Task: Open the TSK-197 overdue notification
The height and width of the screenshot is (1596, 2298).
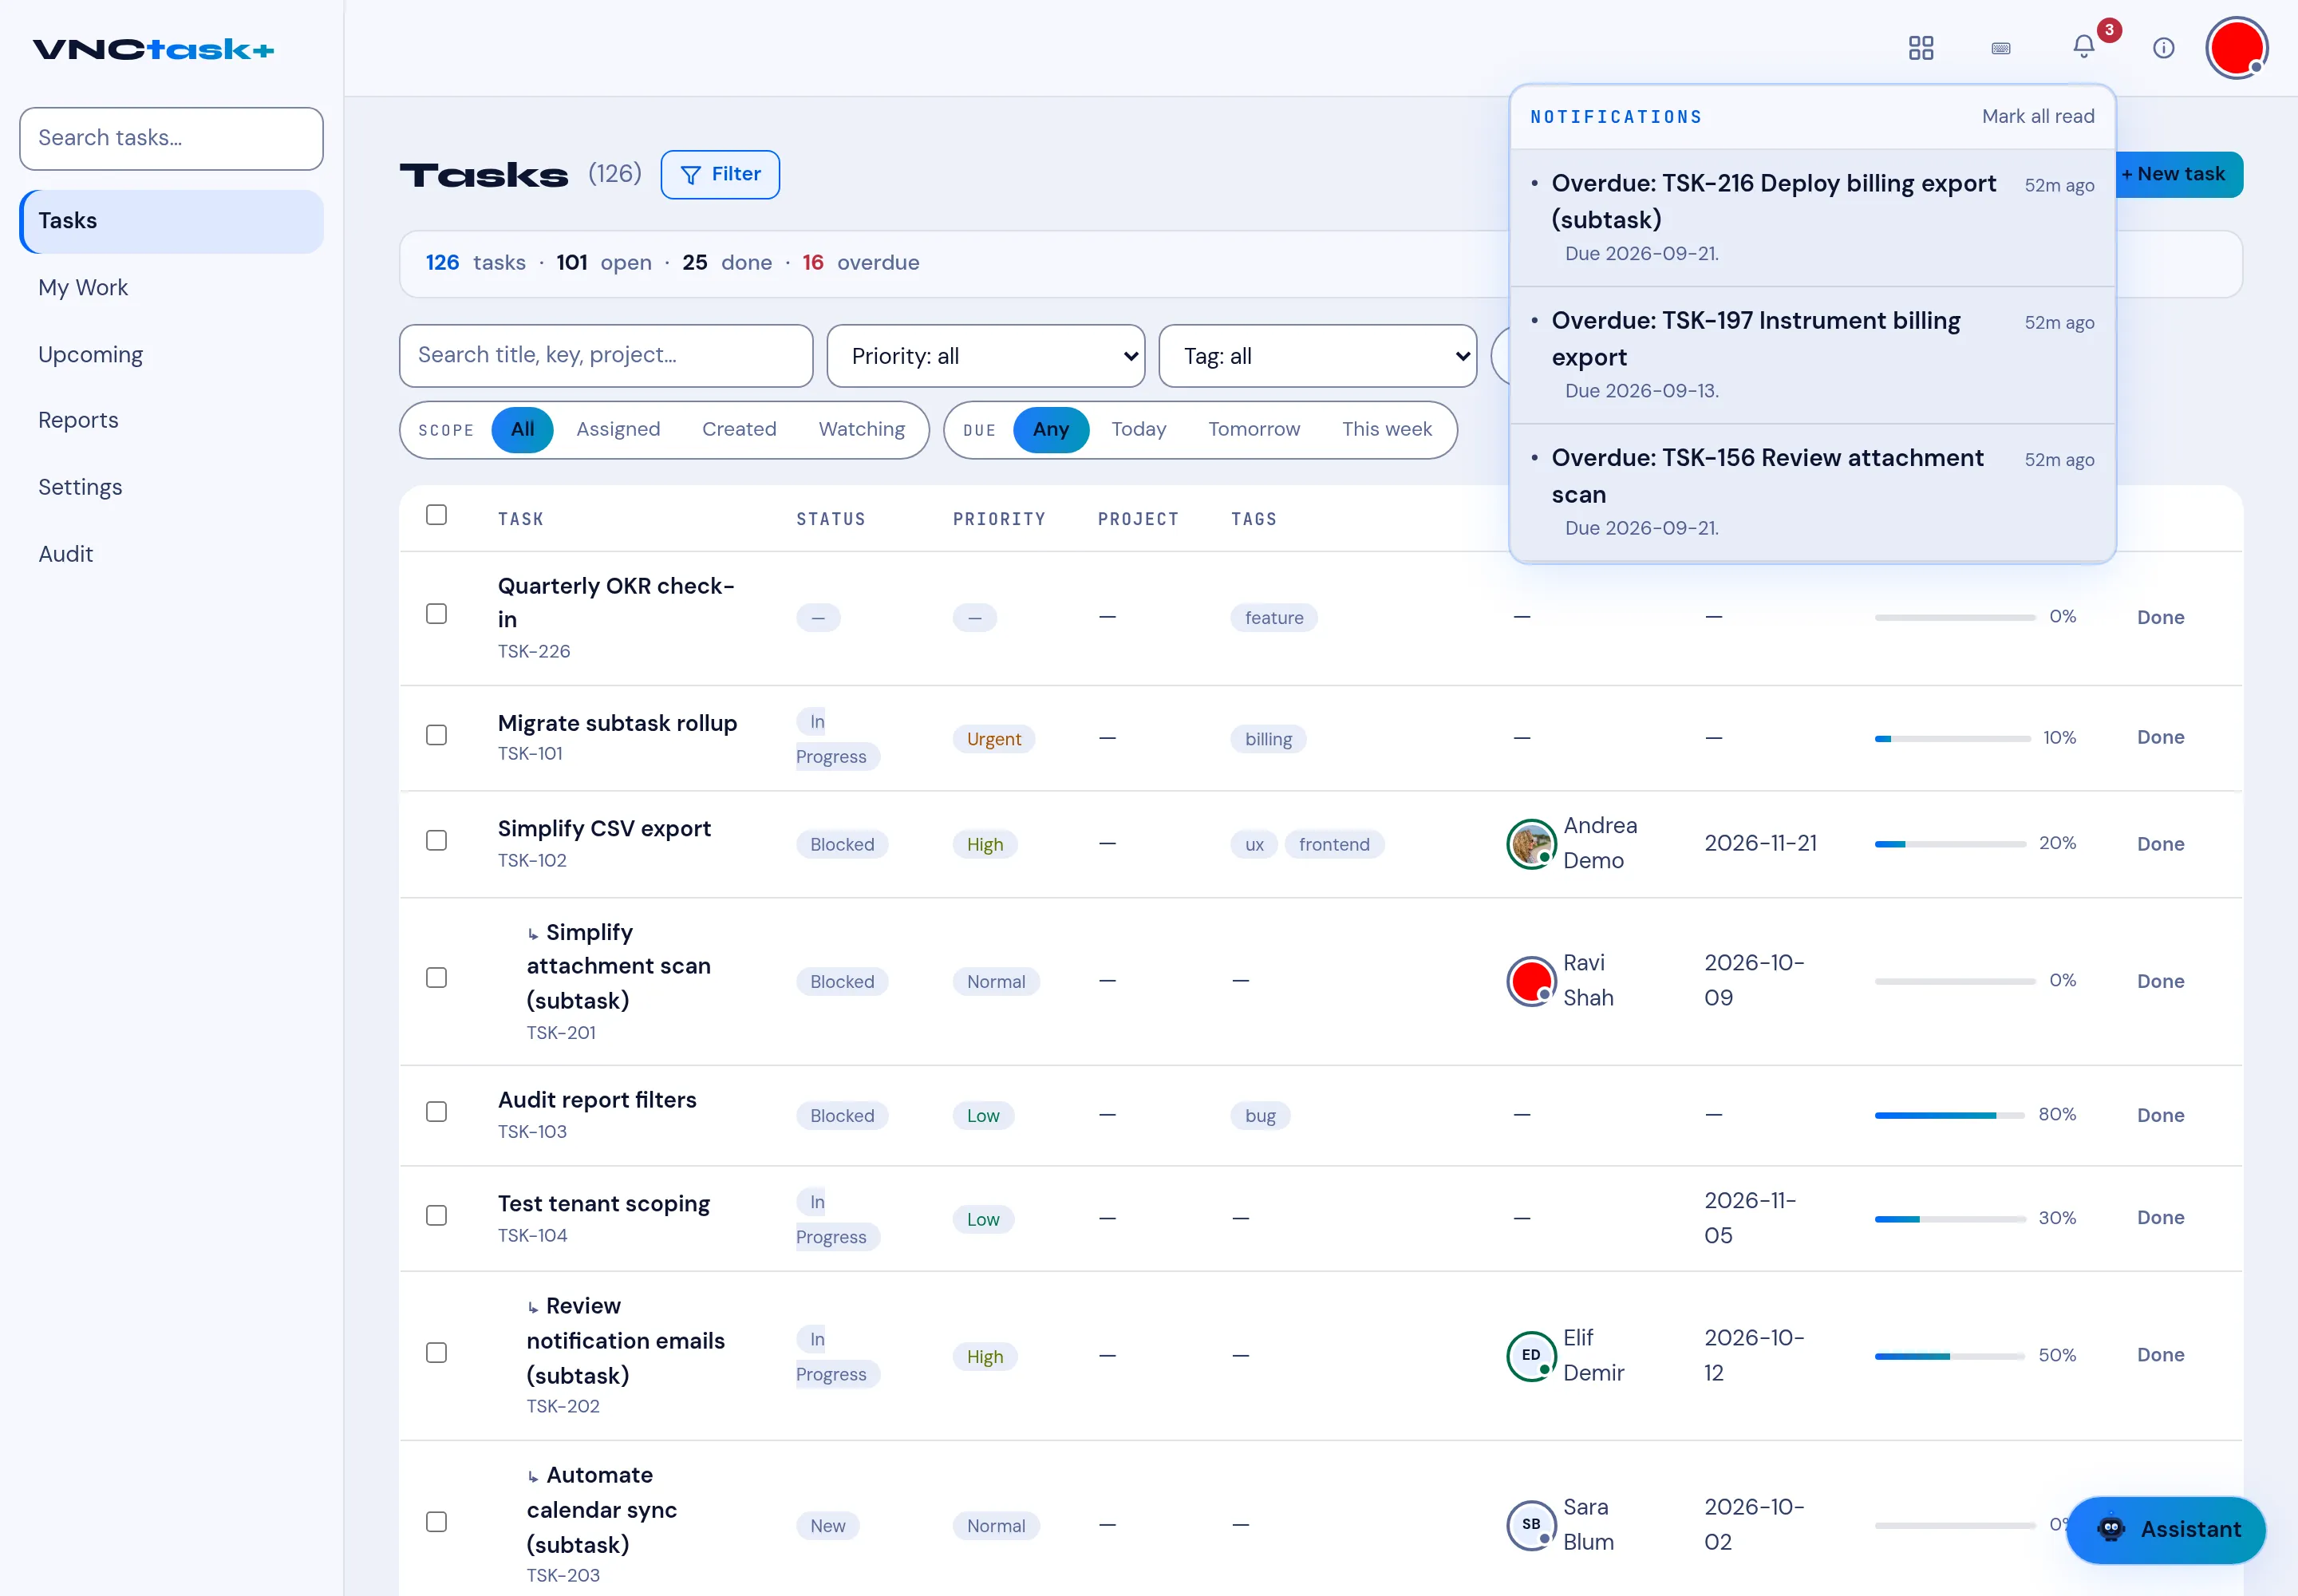Action: (1812, 356)
